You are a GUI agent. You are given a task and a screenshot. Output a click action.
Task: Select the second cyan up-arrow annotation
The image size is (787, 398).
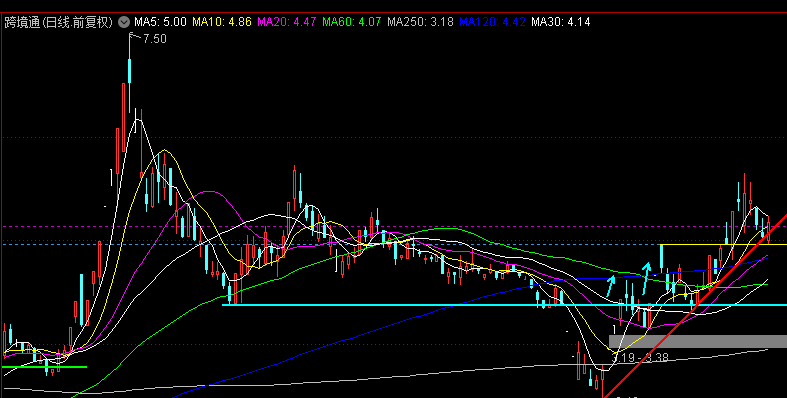pos(646,279)
